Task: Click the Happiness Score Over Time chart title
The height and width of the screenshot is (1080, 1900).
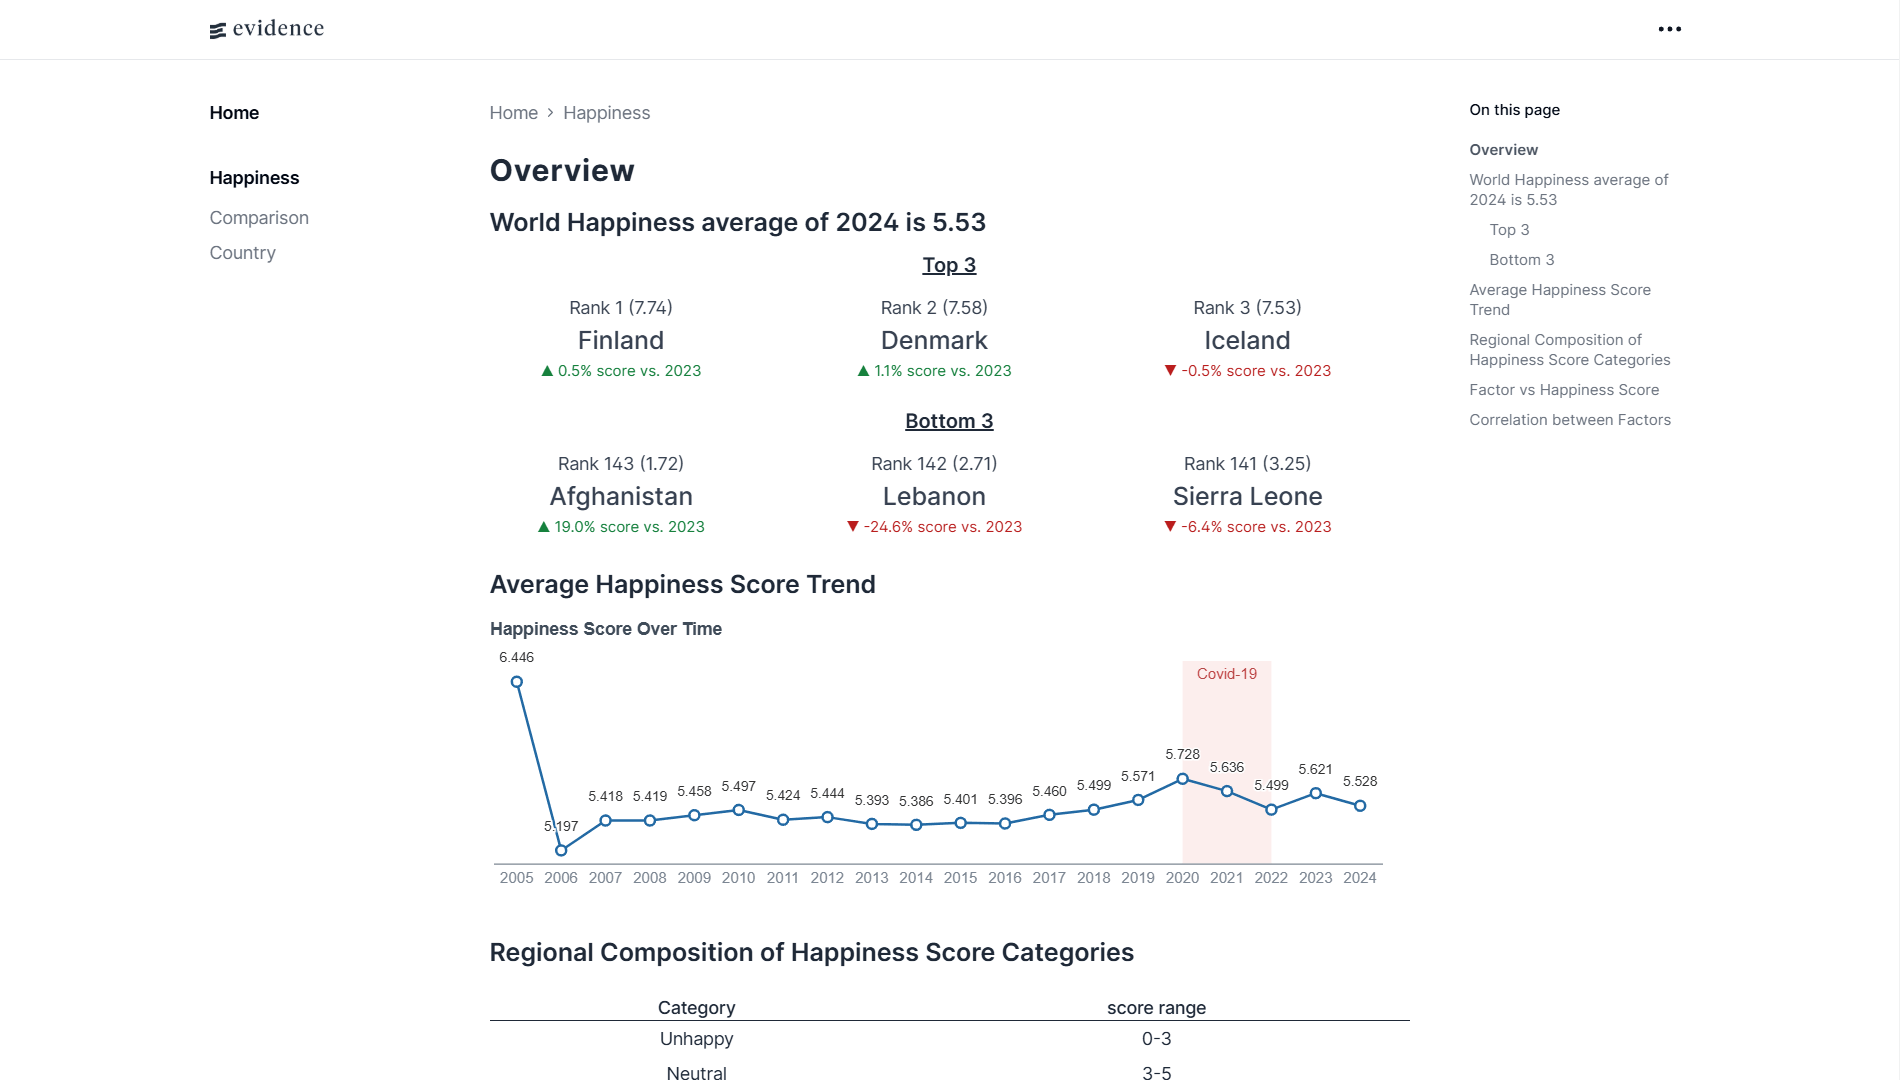Action: pyautogui.click(x=606, y=629)
